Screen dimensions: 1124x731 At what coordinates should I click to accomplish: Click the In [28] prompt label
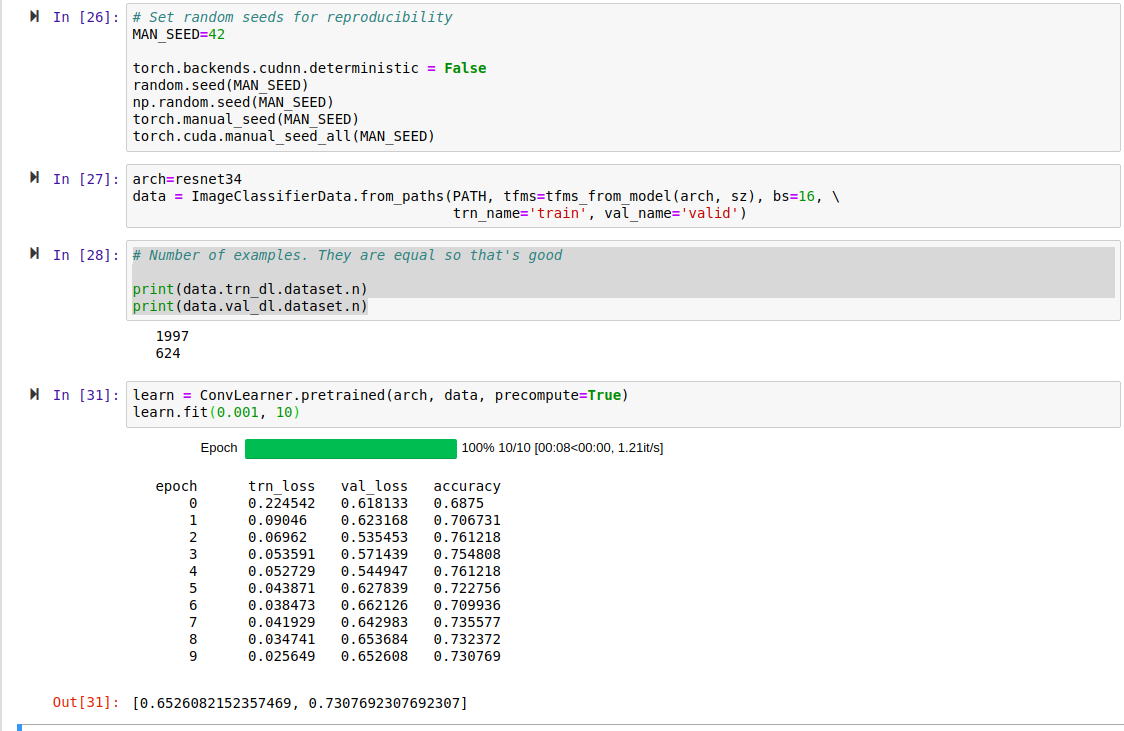(85, 256)
